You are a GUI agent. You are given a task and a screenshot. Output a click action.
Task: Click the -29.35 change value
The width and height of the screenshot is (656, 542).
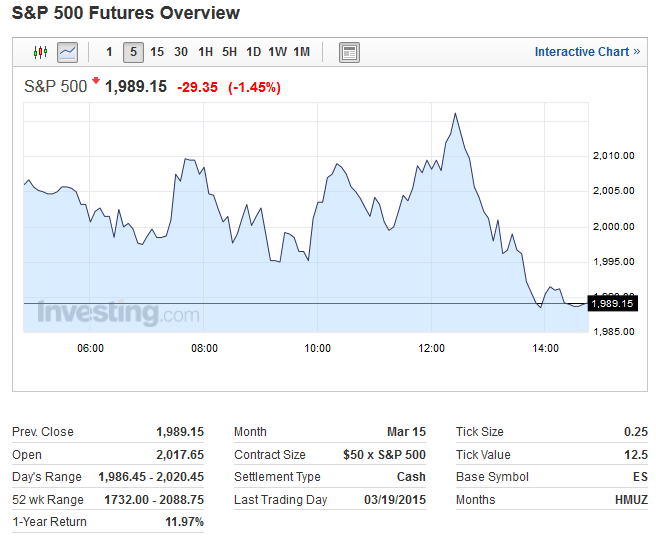tap(197, 87)
